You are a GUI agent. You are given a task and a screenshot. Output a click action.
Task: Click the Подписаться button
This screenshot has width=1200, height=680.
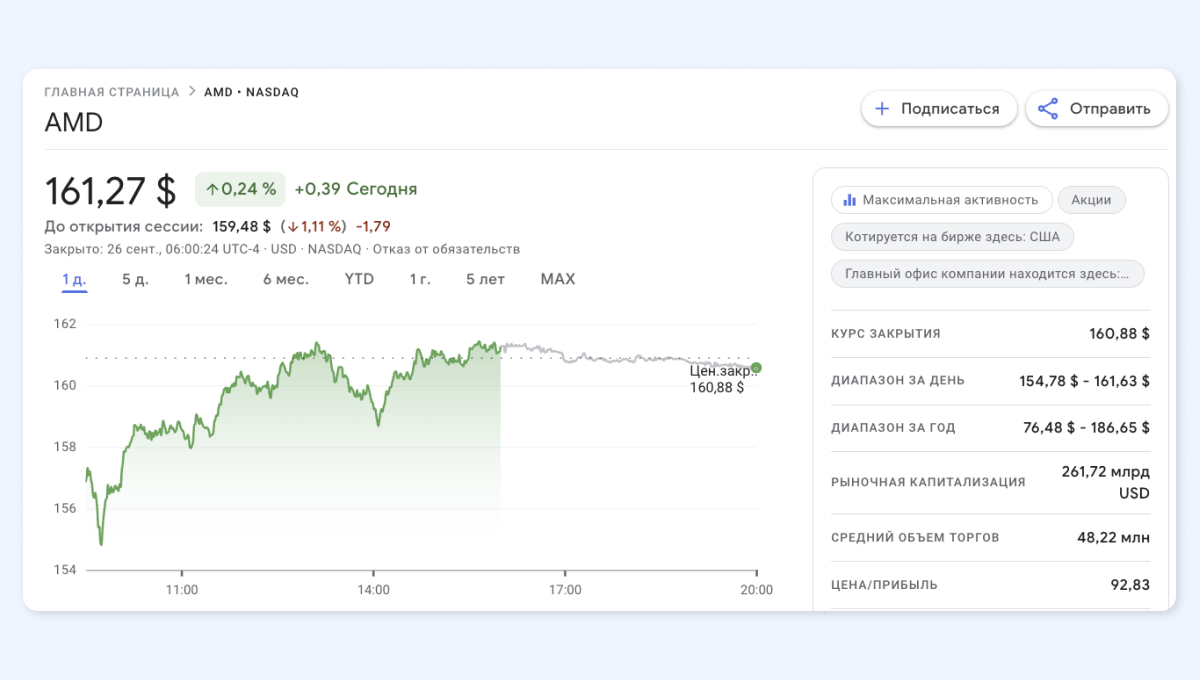(939, 109)
